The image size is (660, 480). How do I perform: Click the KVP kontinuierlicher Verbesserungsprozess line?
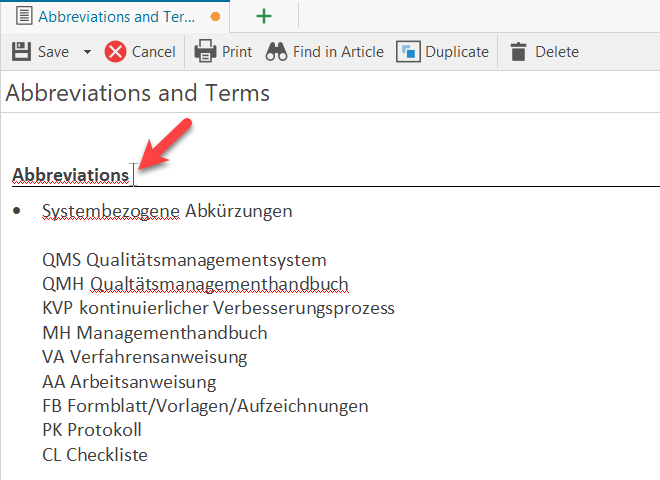(x=218, y=308)
